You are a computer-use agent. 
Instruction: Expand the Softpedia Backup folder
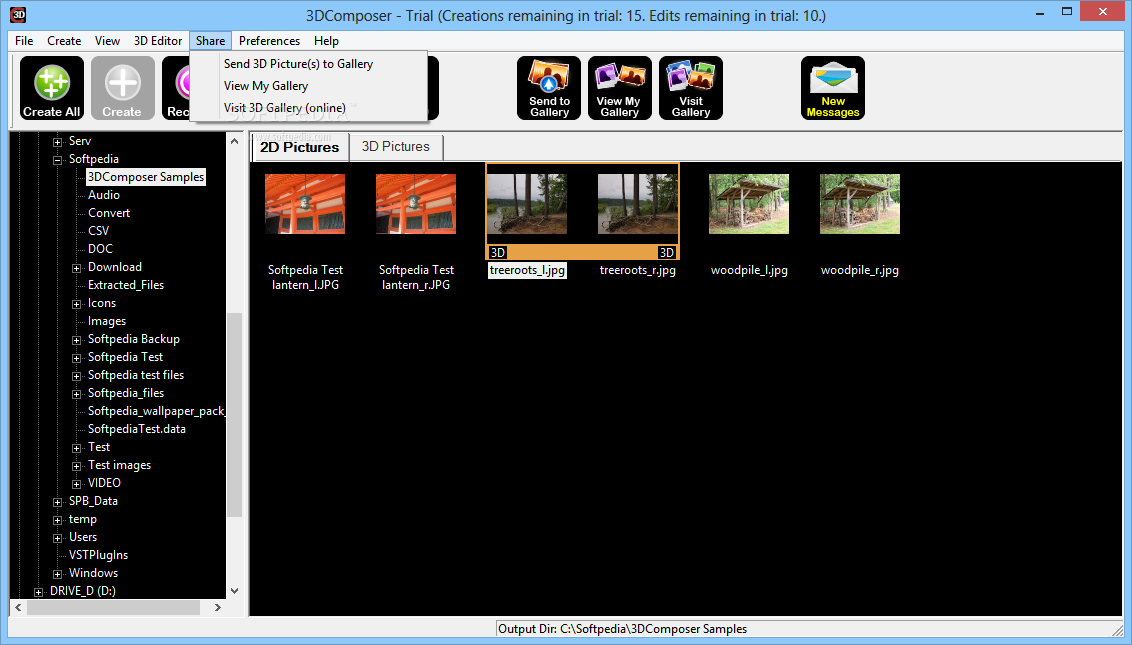[x=76, y=340]
